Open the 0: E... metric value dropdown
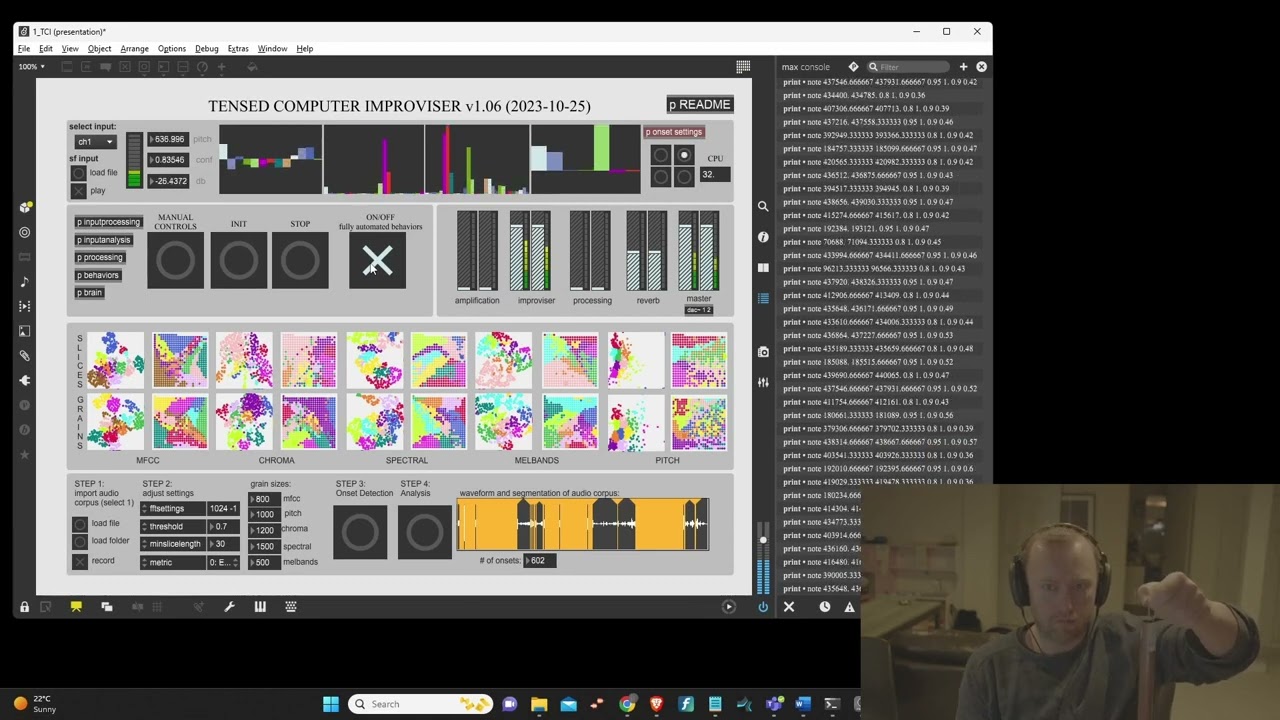1280x720 pixels. [x=224, y=562]
